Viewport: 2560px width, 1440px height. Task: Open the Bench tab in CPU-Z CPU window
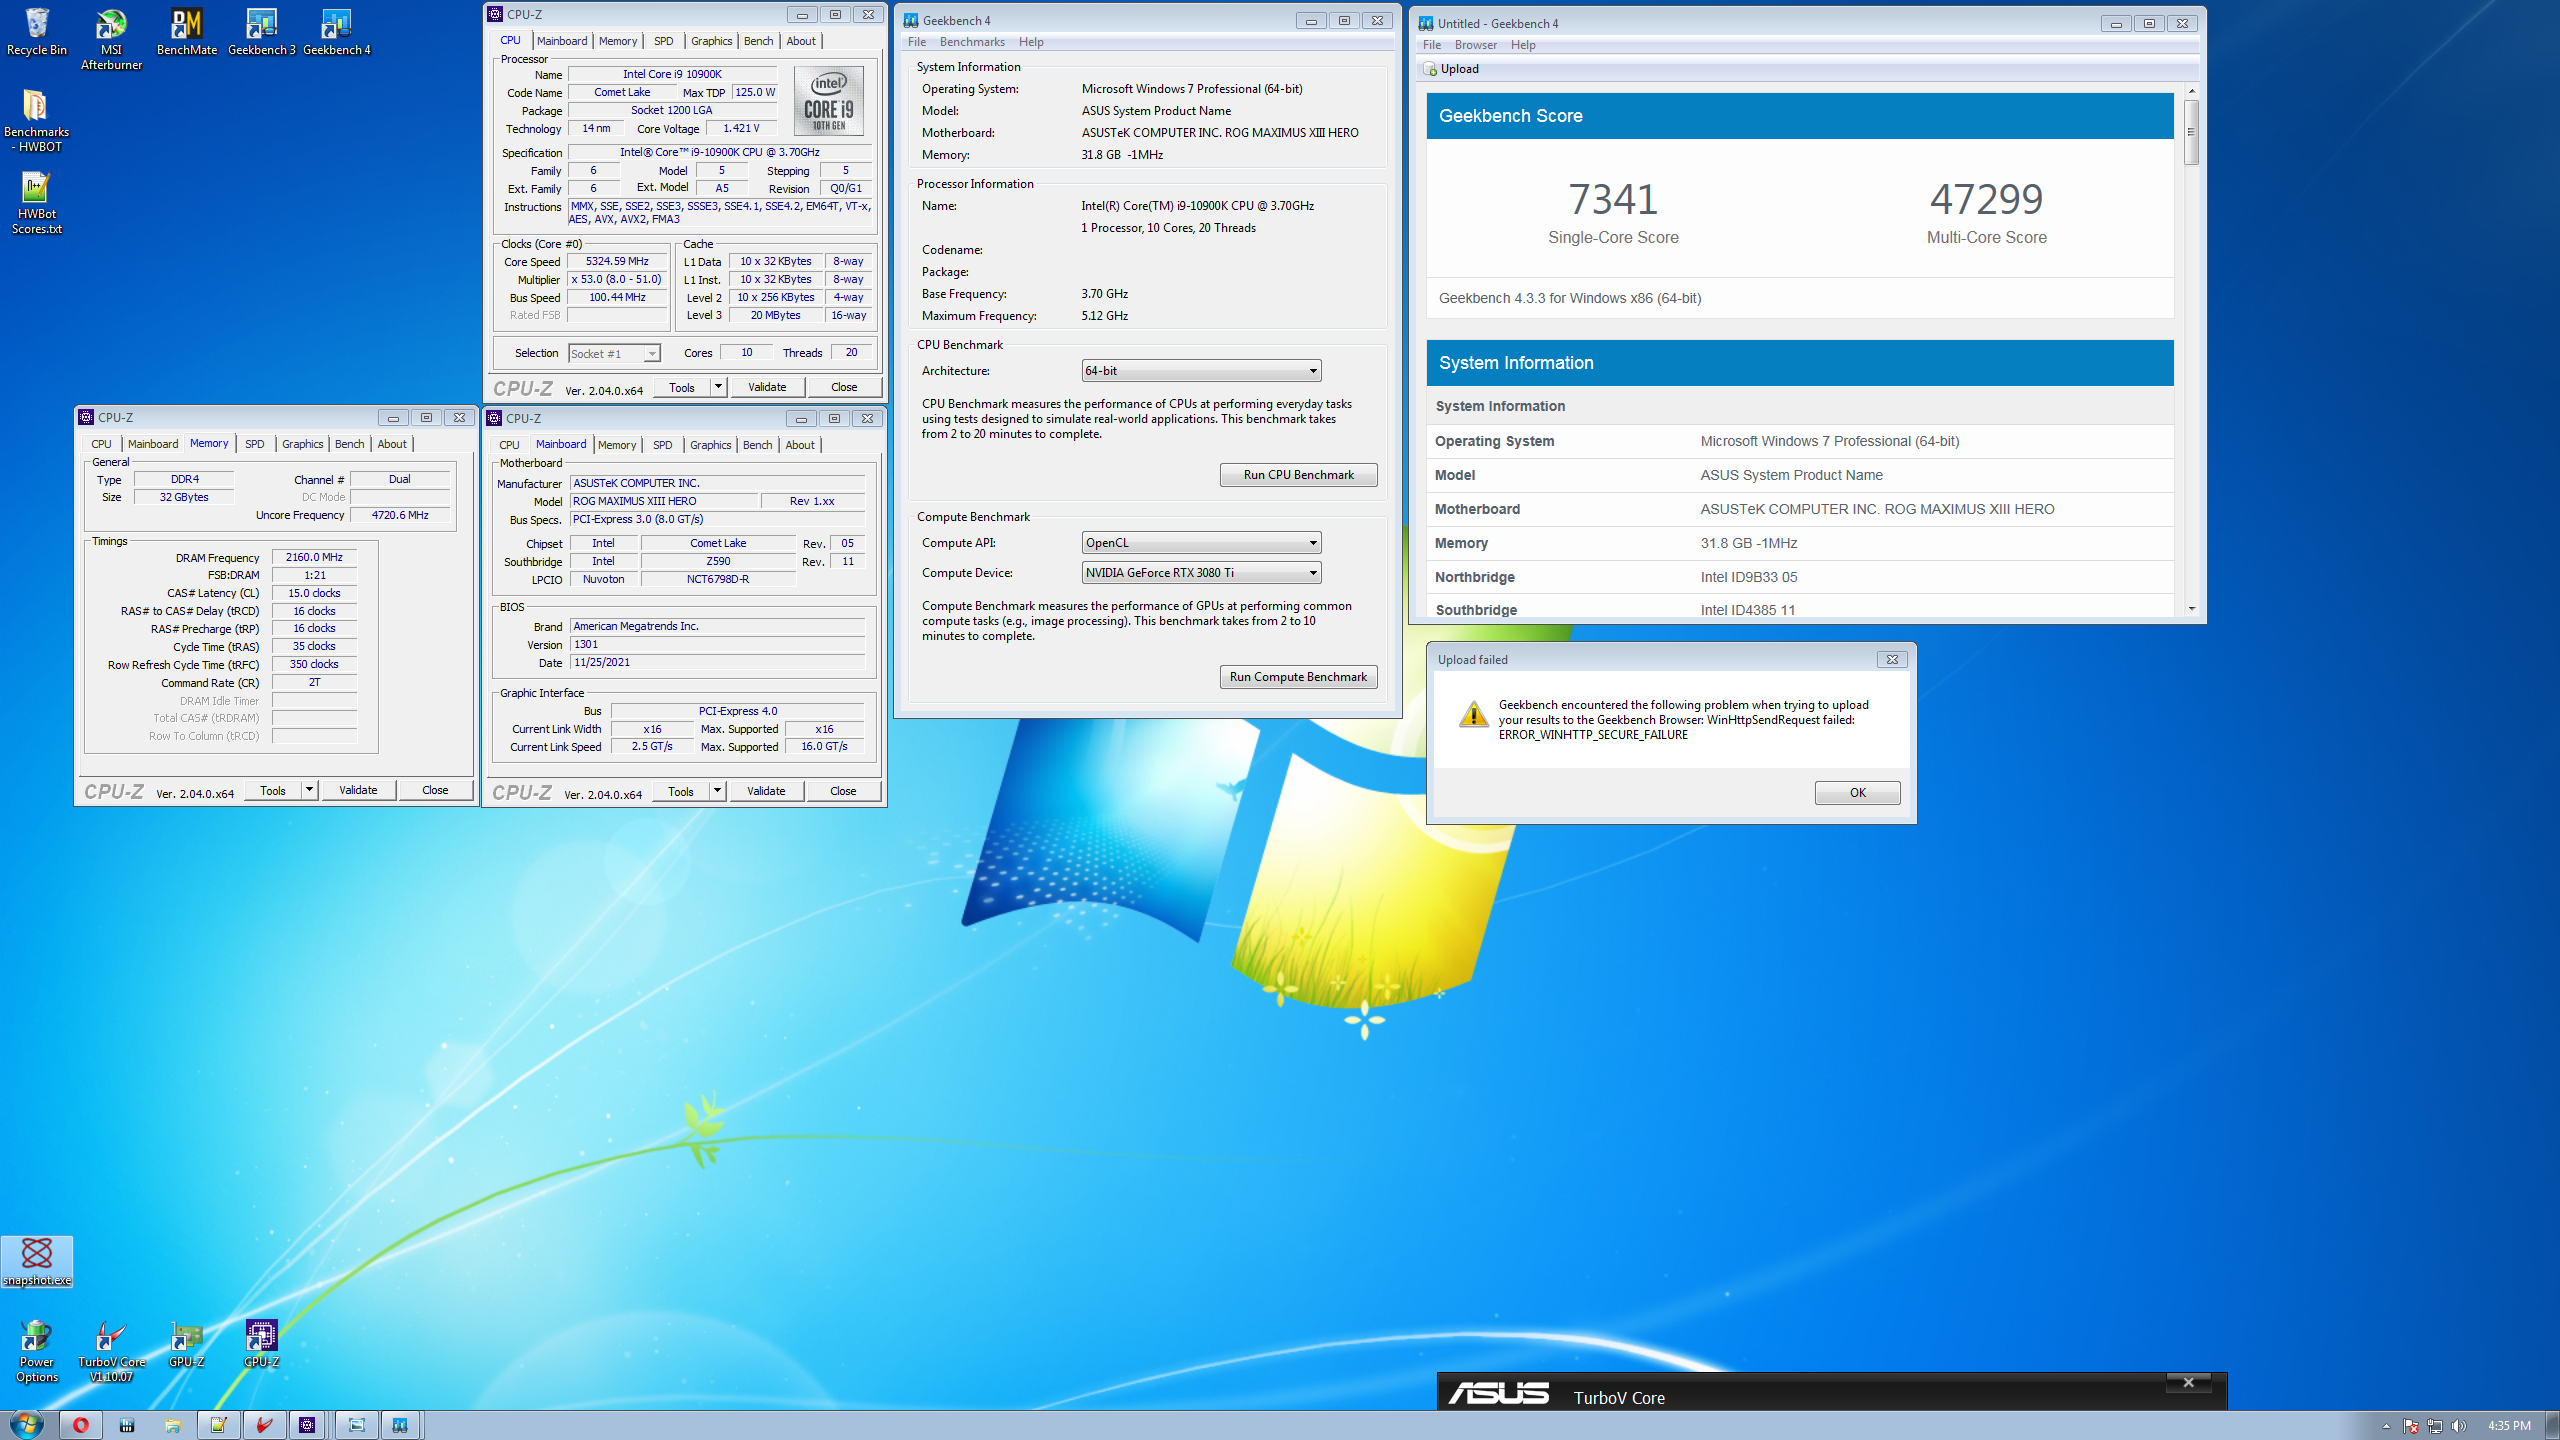tap(758, 41)
